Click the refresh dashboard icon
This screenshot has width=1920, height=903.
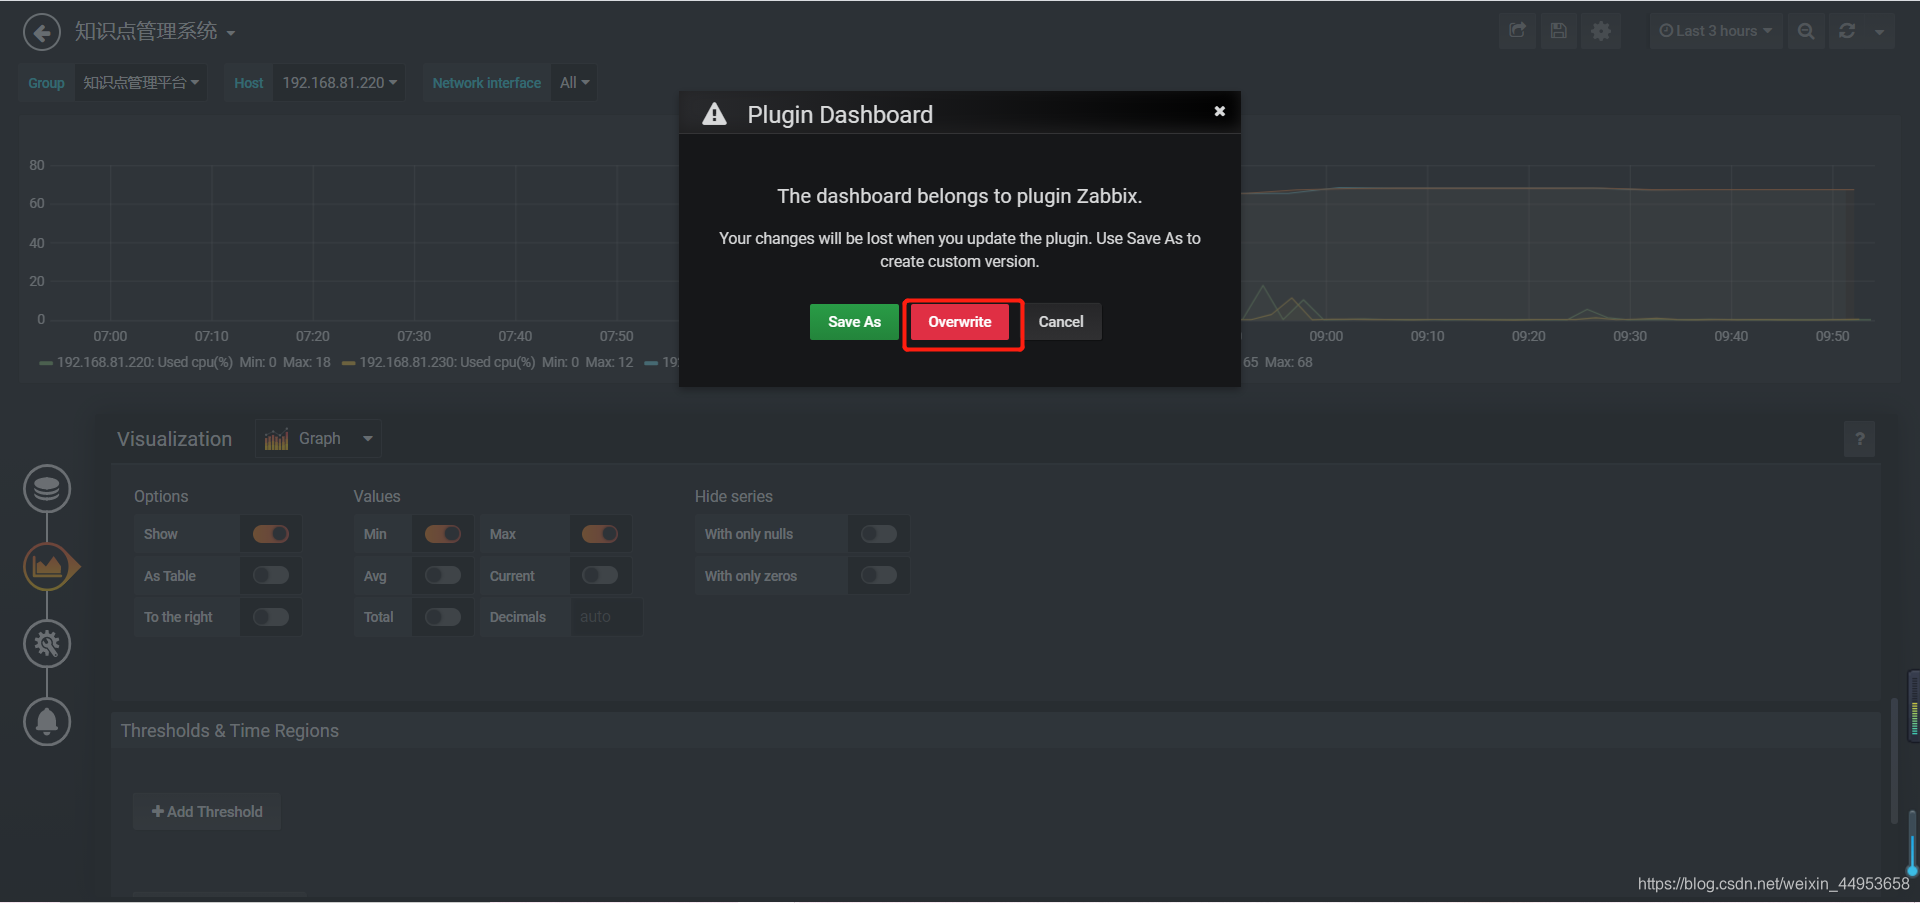(x=1847, y=31)
